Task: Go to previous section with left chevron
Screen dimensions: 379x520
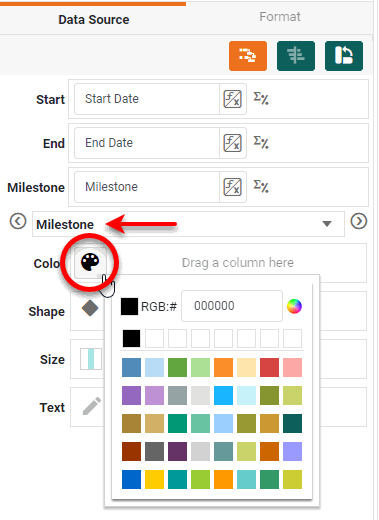Action: [x=18, y=221]
